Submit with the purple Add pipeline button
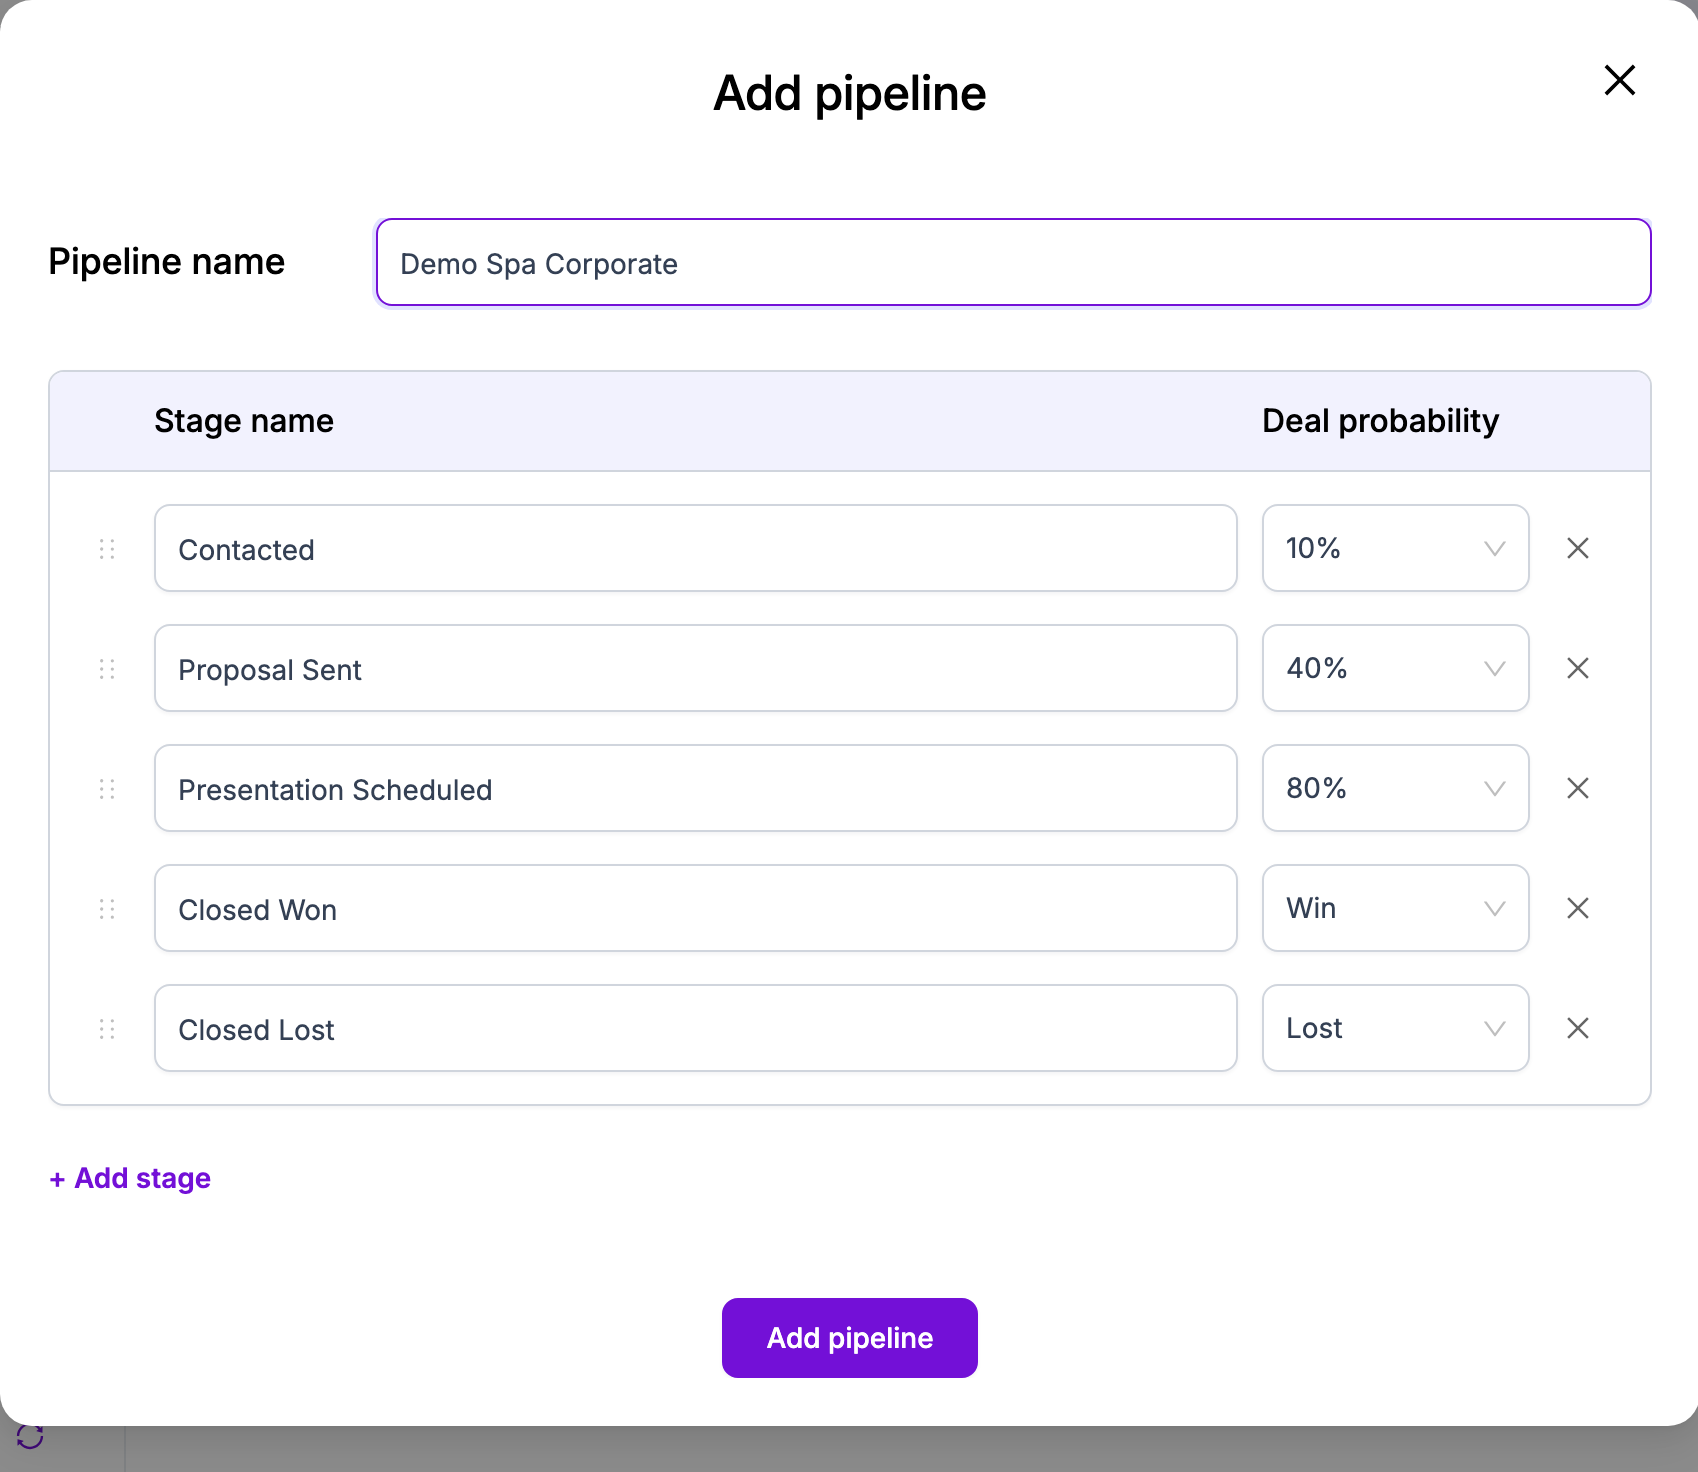The image size is (1698, 1472). pyautogui.click(x=849, y=1338)
